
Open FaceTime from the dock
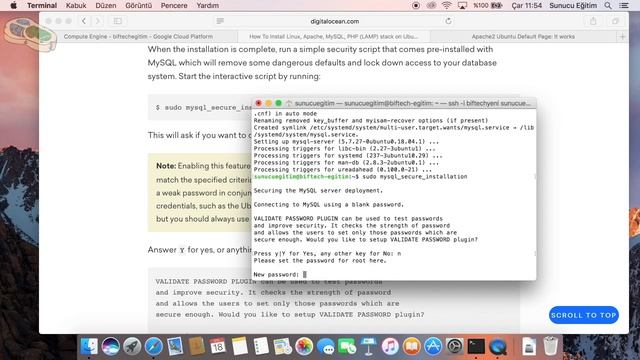[x=347, y=347]
